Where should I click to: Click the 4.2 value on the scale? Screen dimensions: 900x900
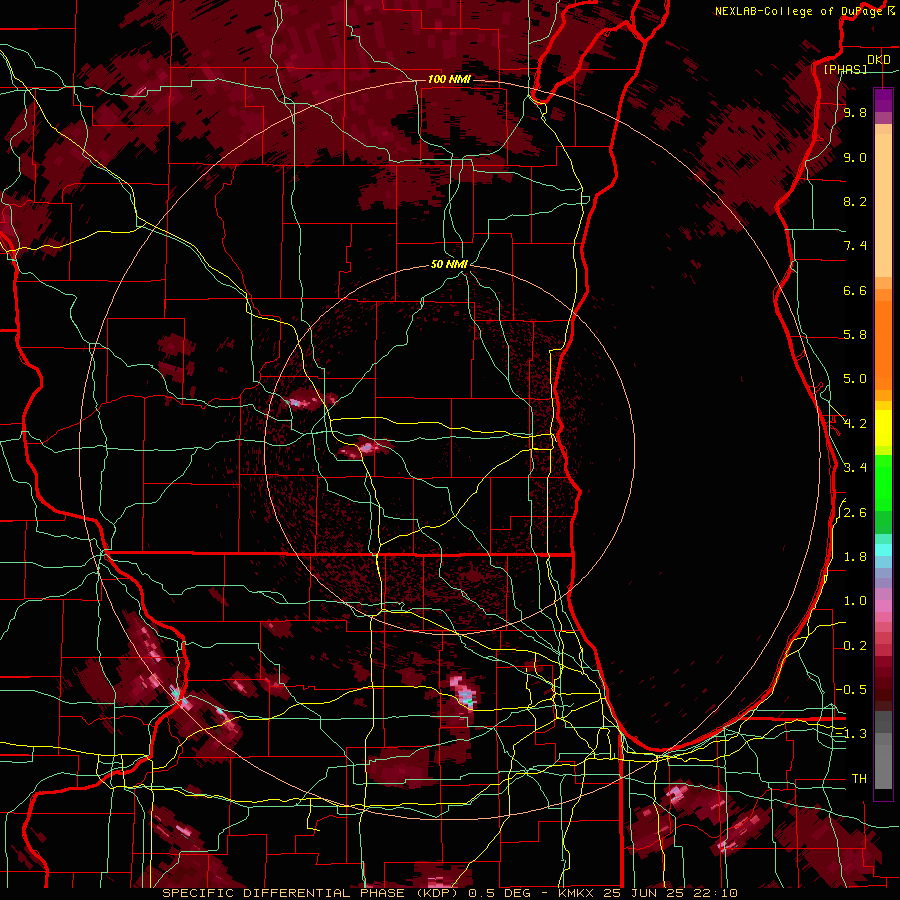tap(855, 424)
